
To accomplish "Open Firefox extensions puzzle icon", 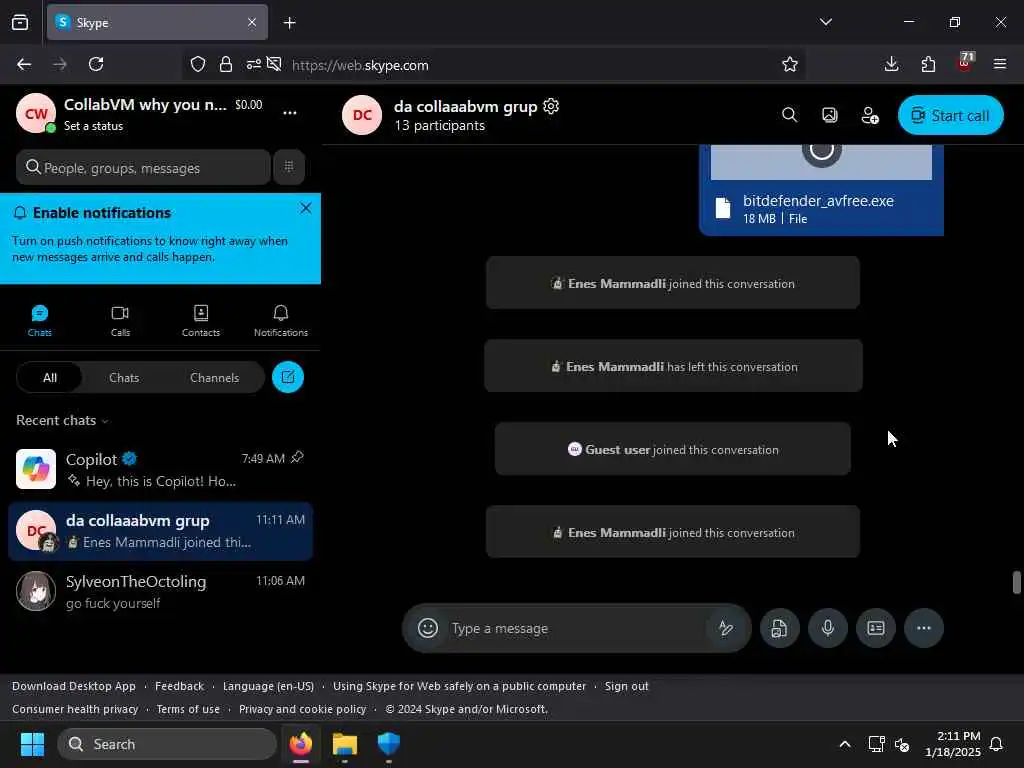I will click(928, 64).
